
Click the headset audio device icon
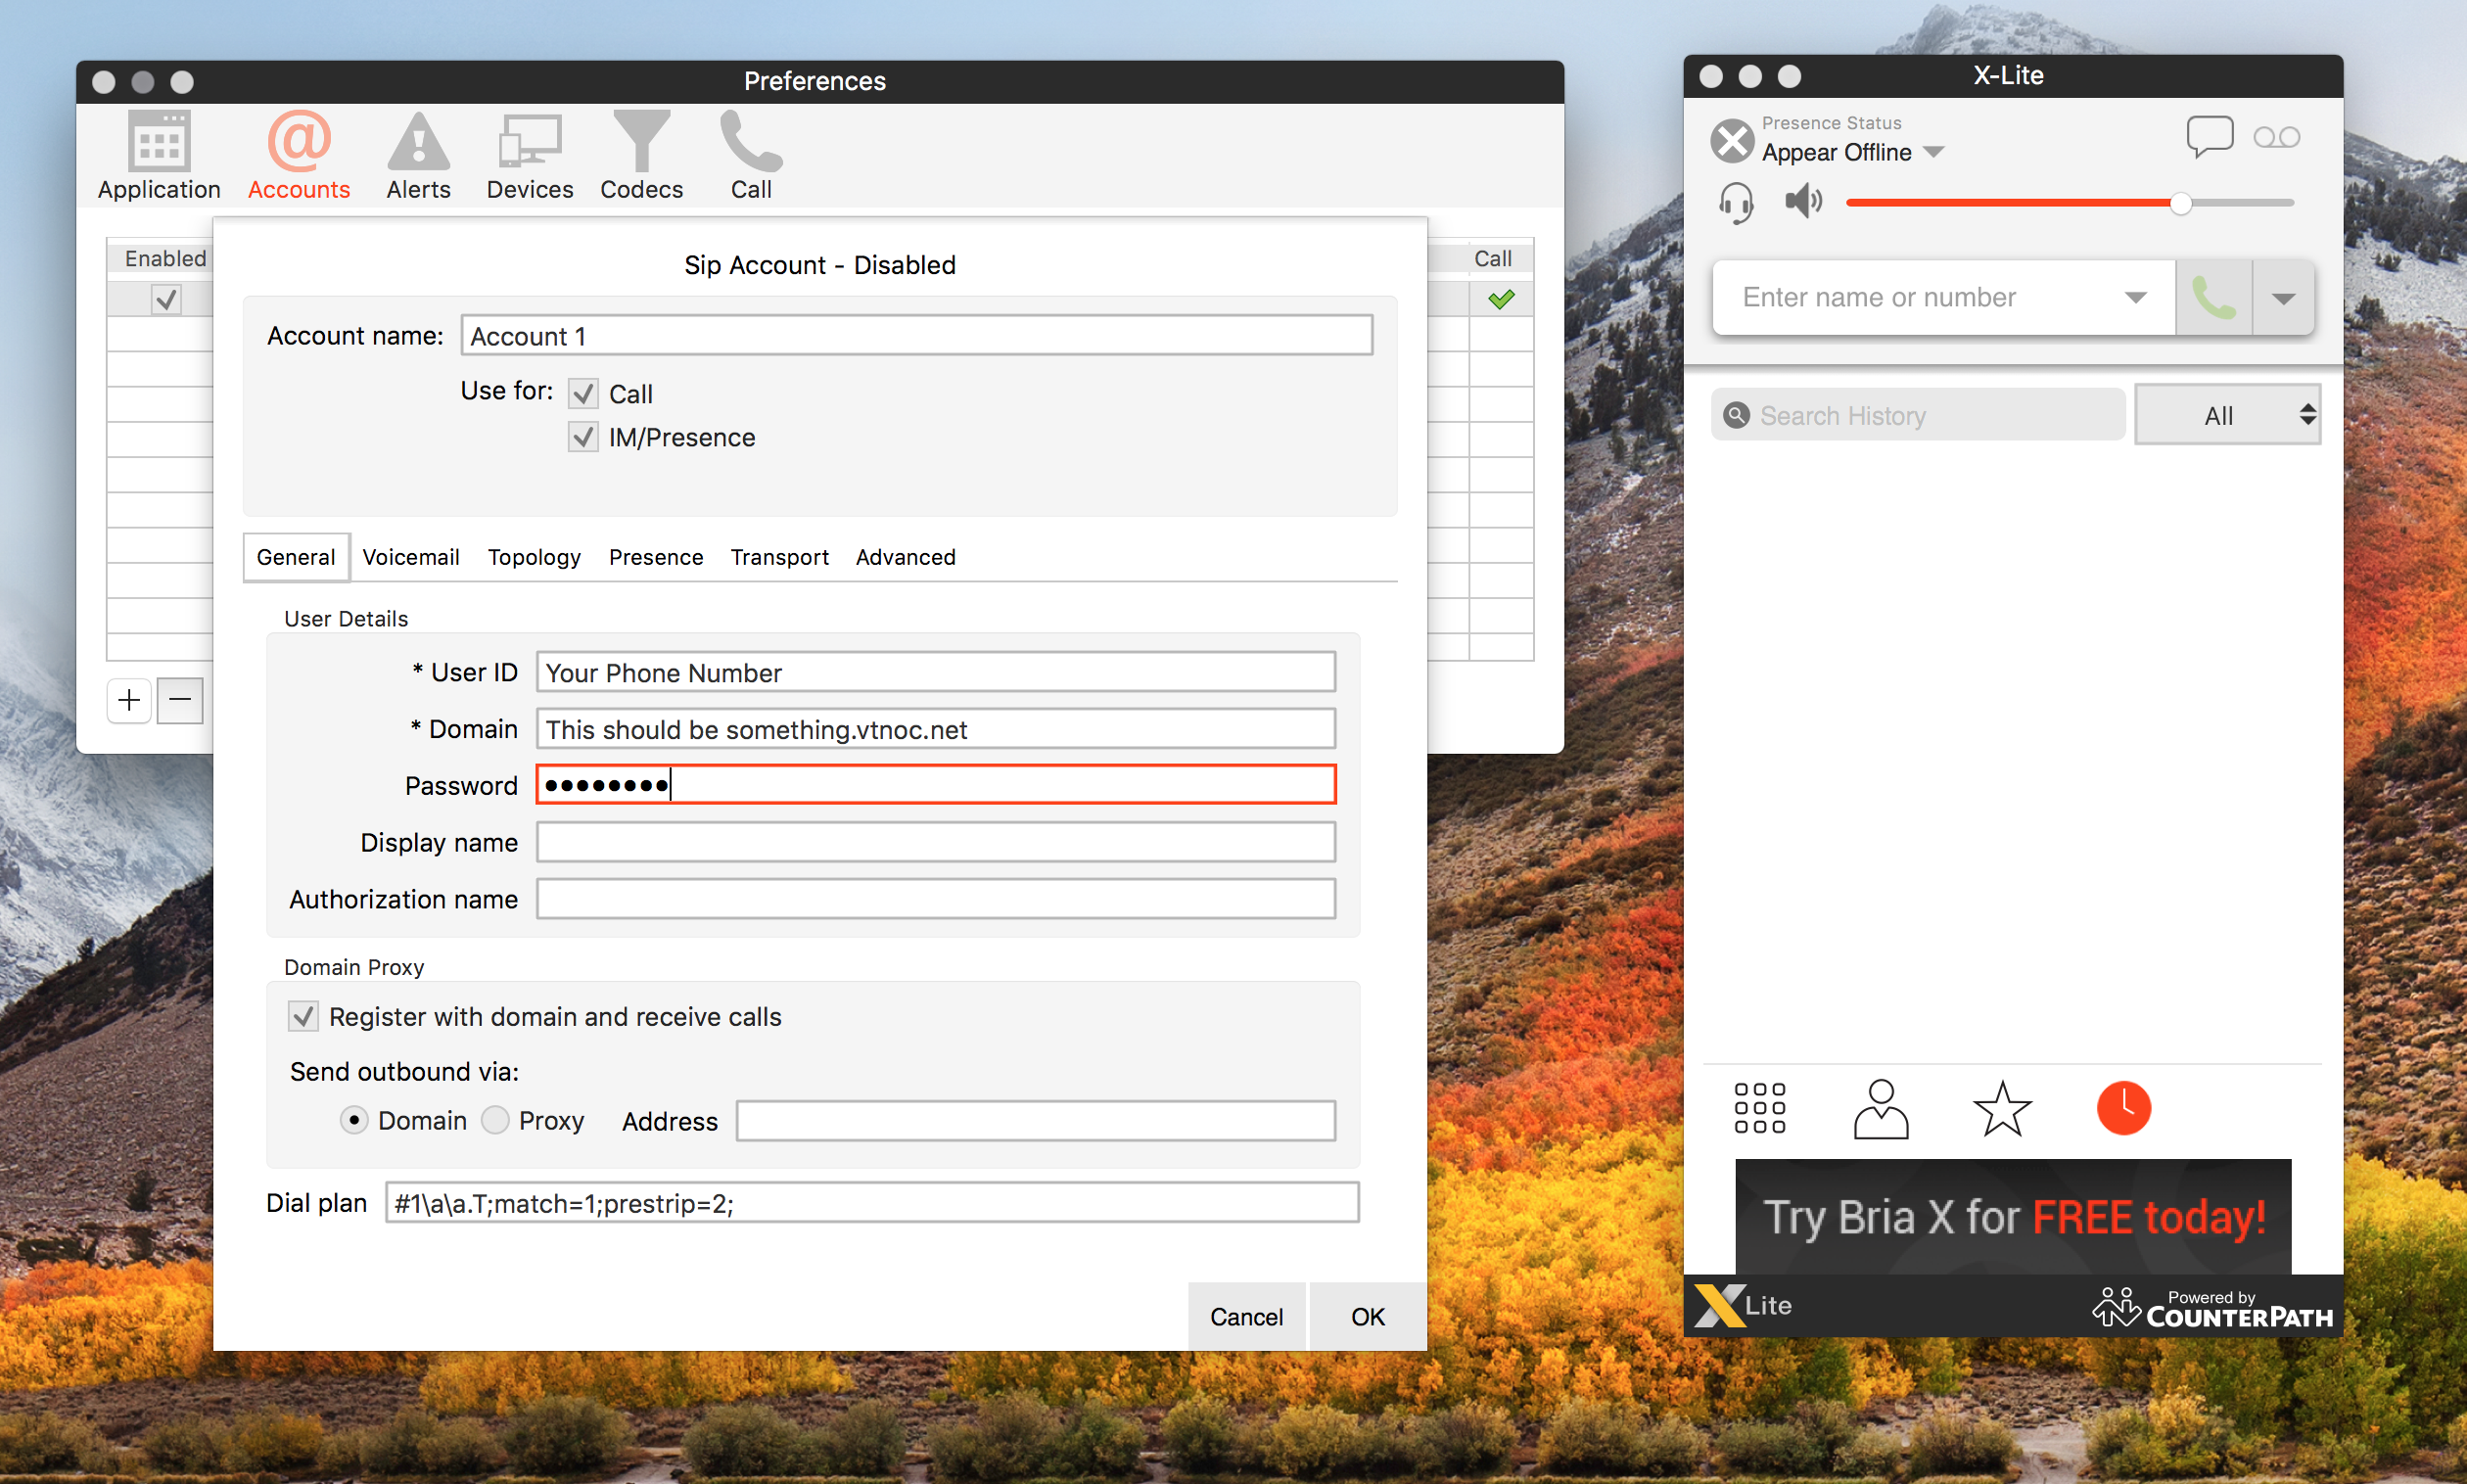point(1736,203)
